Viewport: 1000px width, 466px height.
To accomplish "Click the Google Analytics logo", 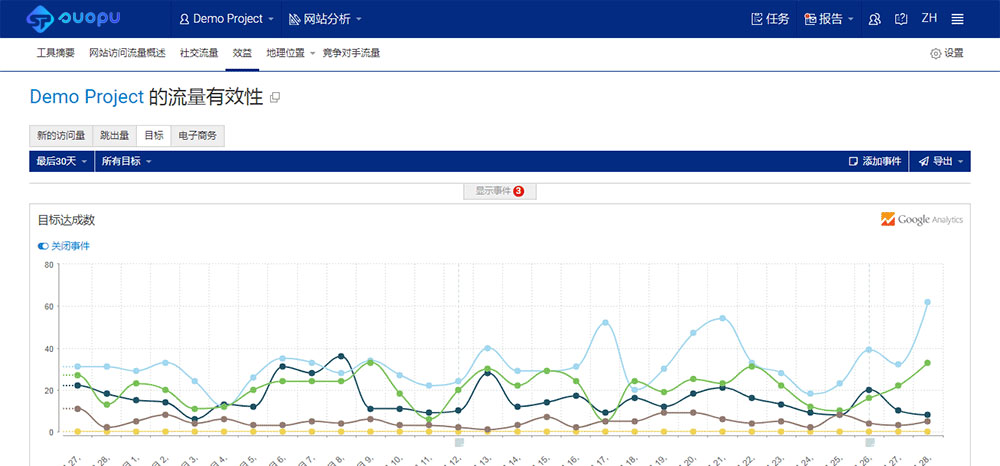I will [x=921, y=219].
